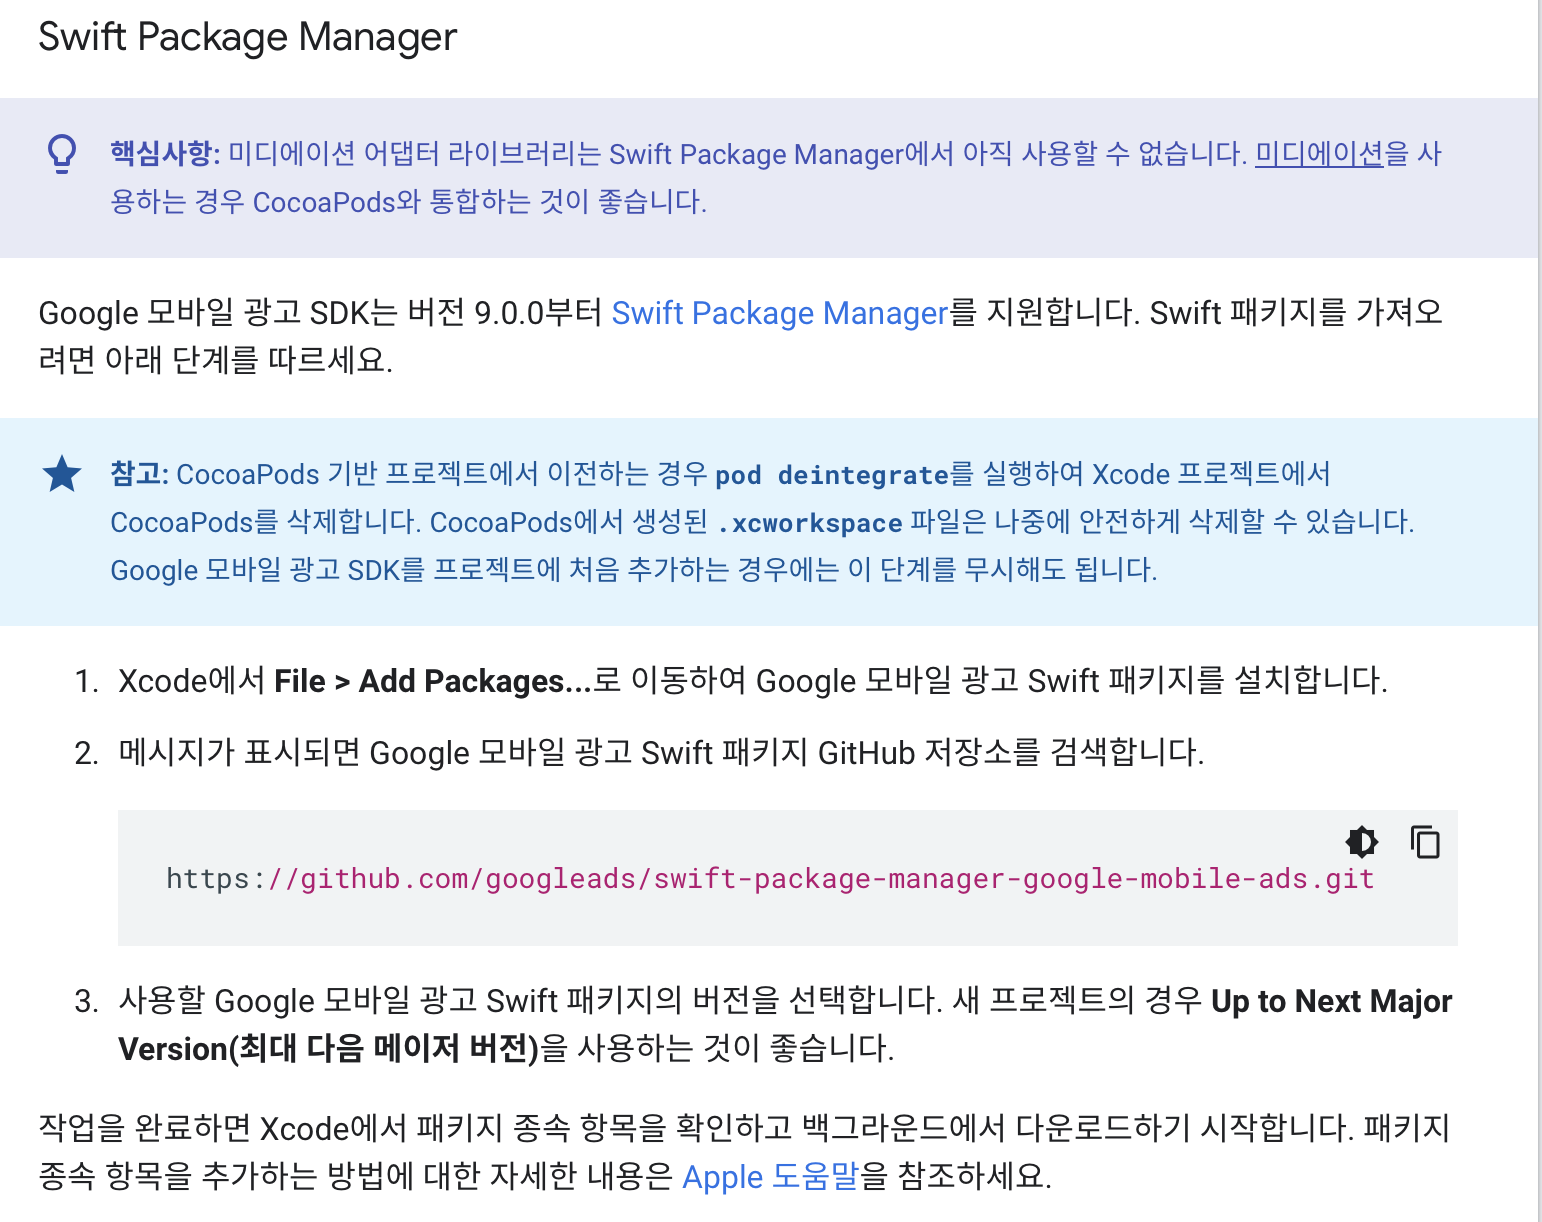Click the 'File > Add Packages...' bold text

click(x=433, y=681)
